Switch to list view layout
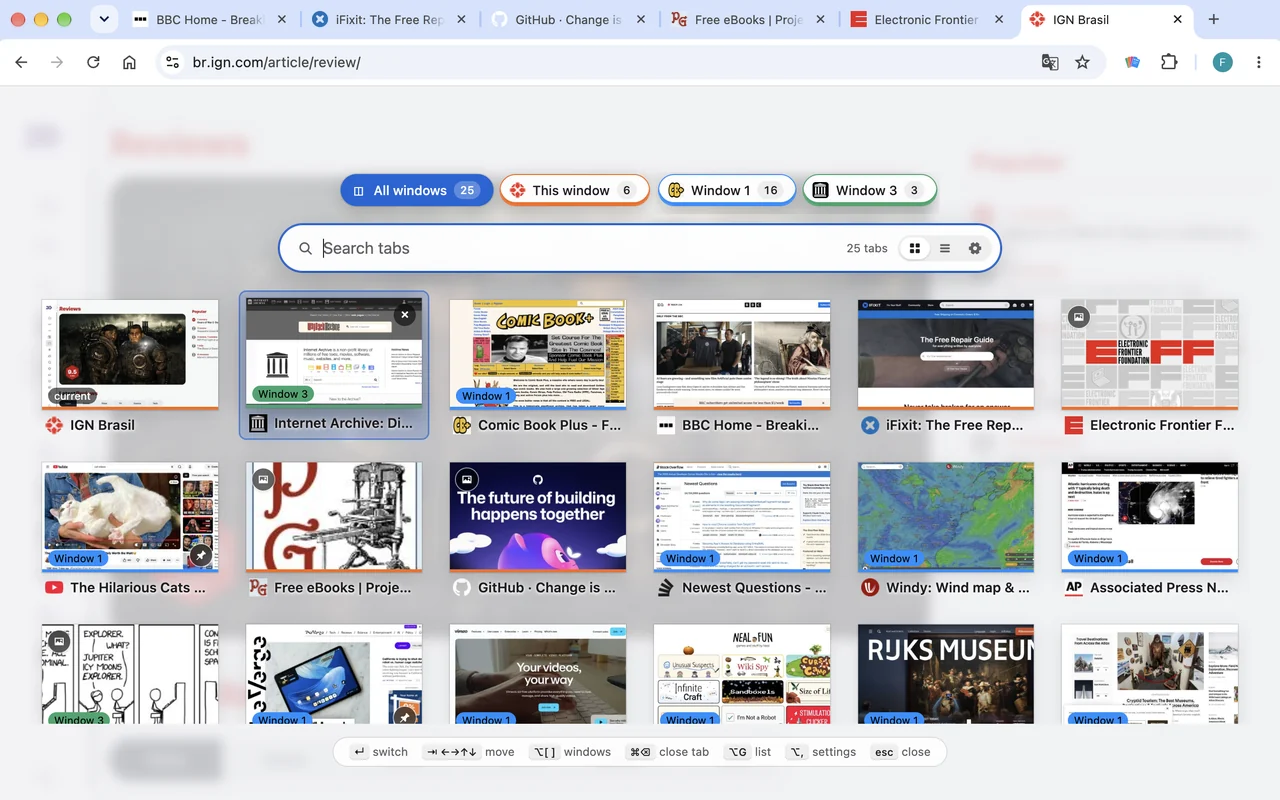This screenshot has width=1280, height=800. (945, 248)
